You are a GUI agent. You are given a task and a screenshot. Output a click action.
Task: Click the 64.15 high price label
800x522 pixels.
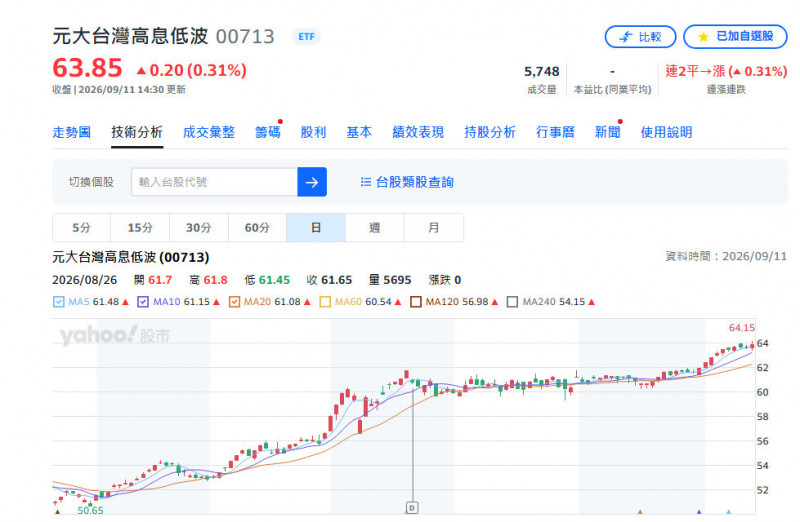pos(741,328)
